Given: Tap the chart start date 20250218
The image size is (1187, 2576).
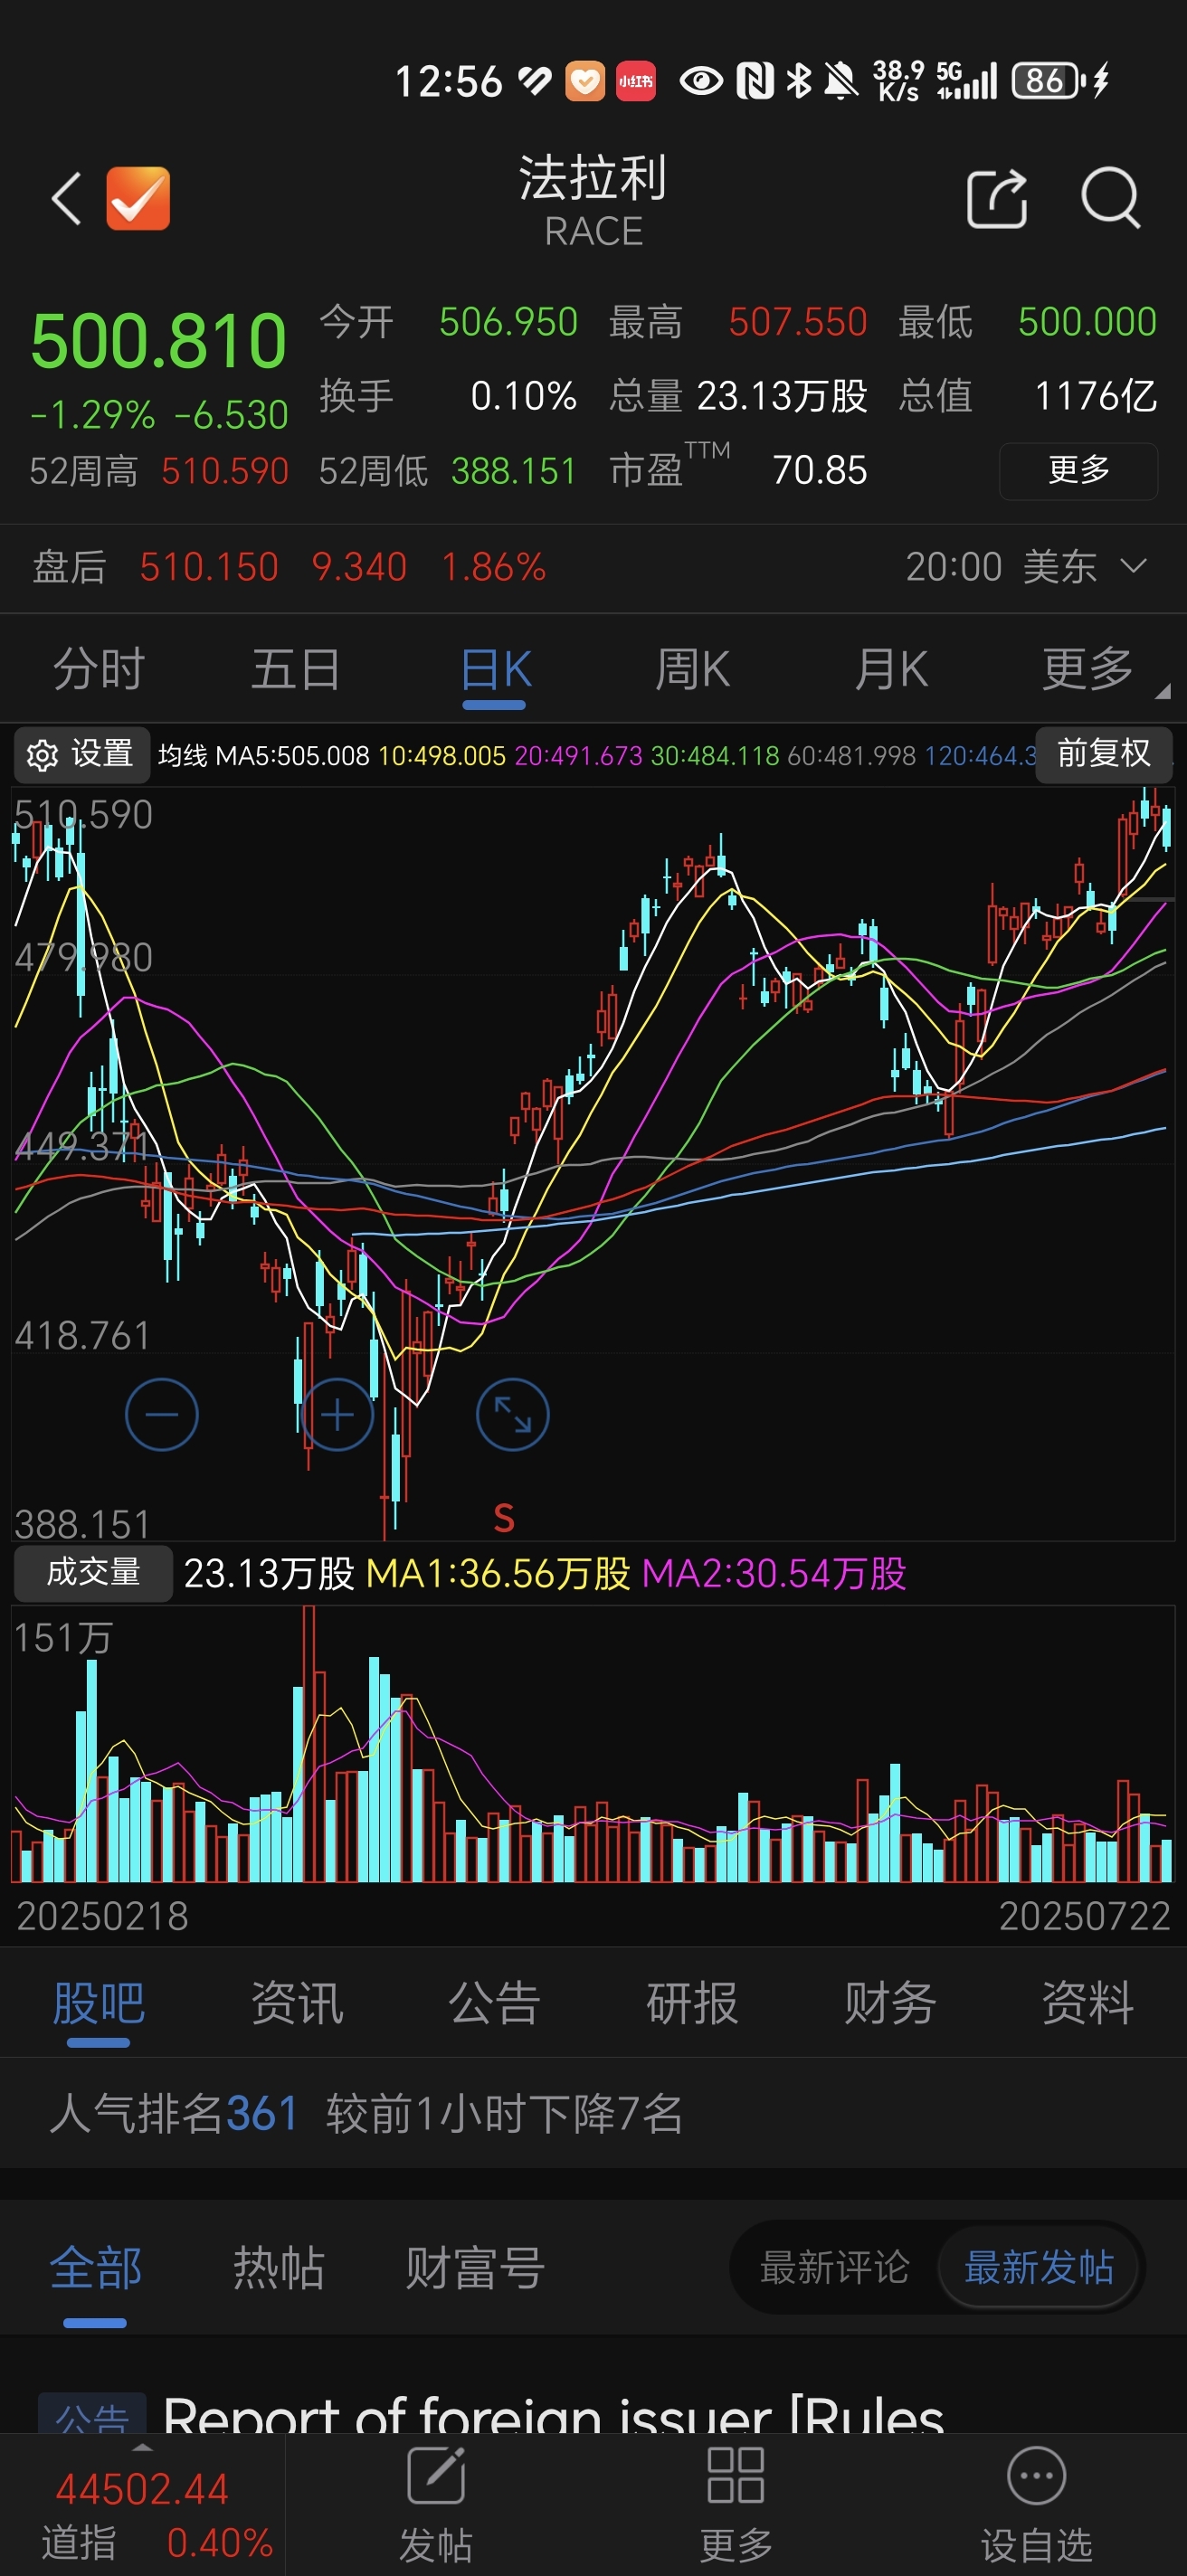Looking at the screenshot, I should [102, 1916].
